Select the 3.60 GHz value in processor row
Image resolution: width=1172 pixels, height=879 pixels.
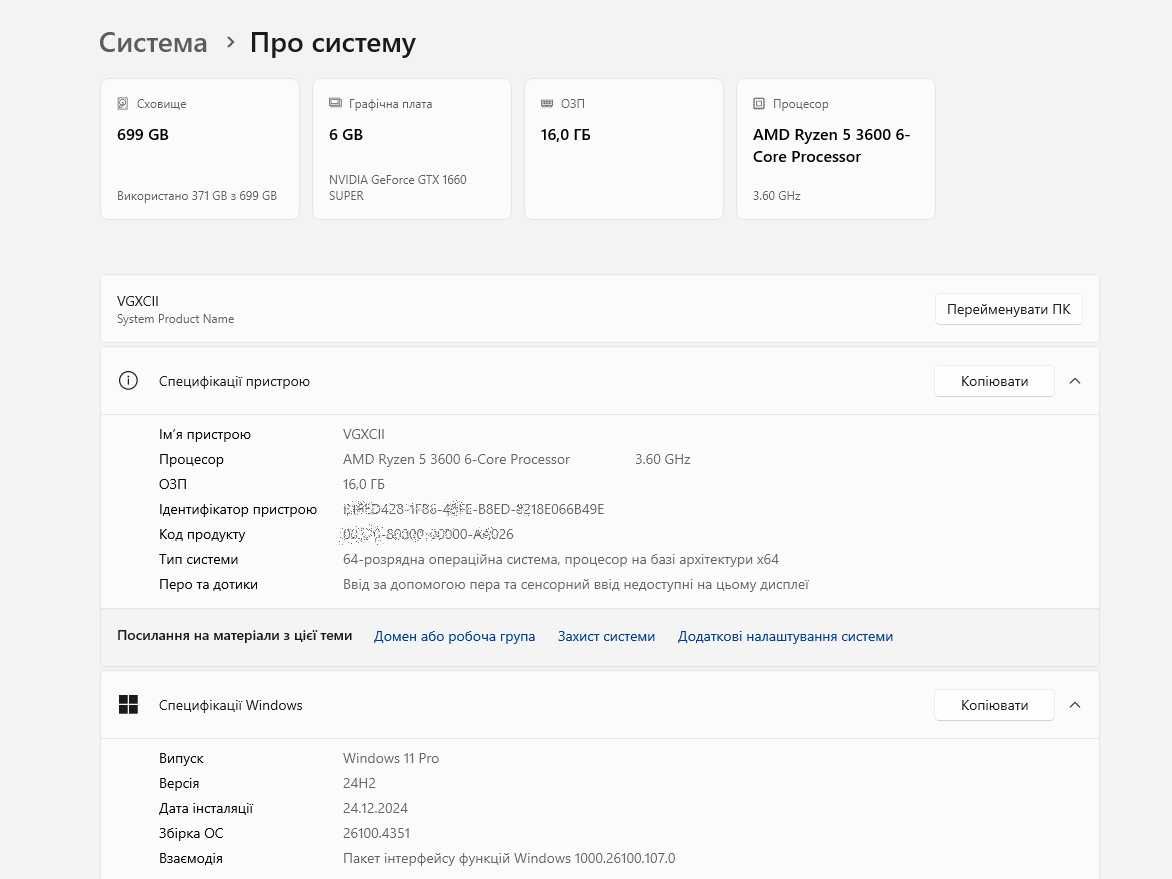tap(663, 459)
